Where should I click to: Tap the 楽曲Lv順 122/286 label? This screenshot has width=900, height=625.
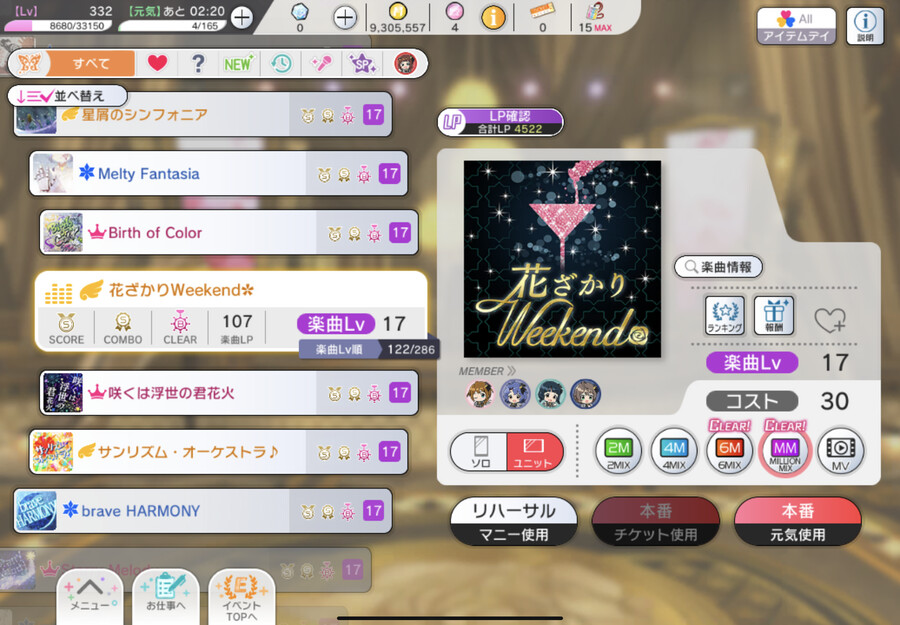tap(370, 349)
